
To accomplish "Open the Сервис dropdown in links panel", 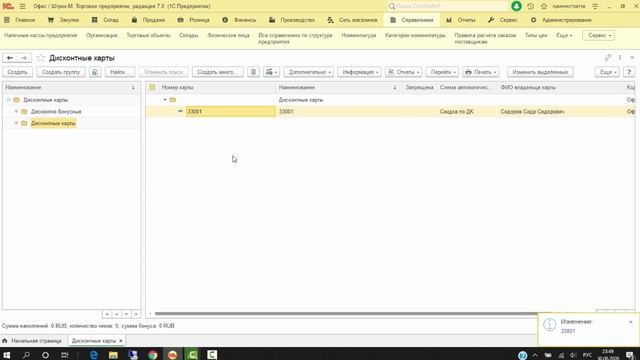I will pos(599,36).
